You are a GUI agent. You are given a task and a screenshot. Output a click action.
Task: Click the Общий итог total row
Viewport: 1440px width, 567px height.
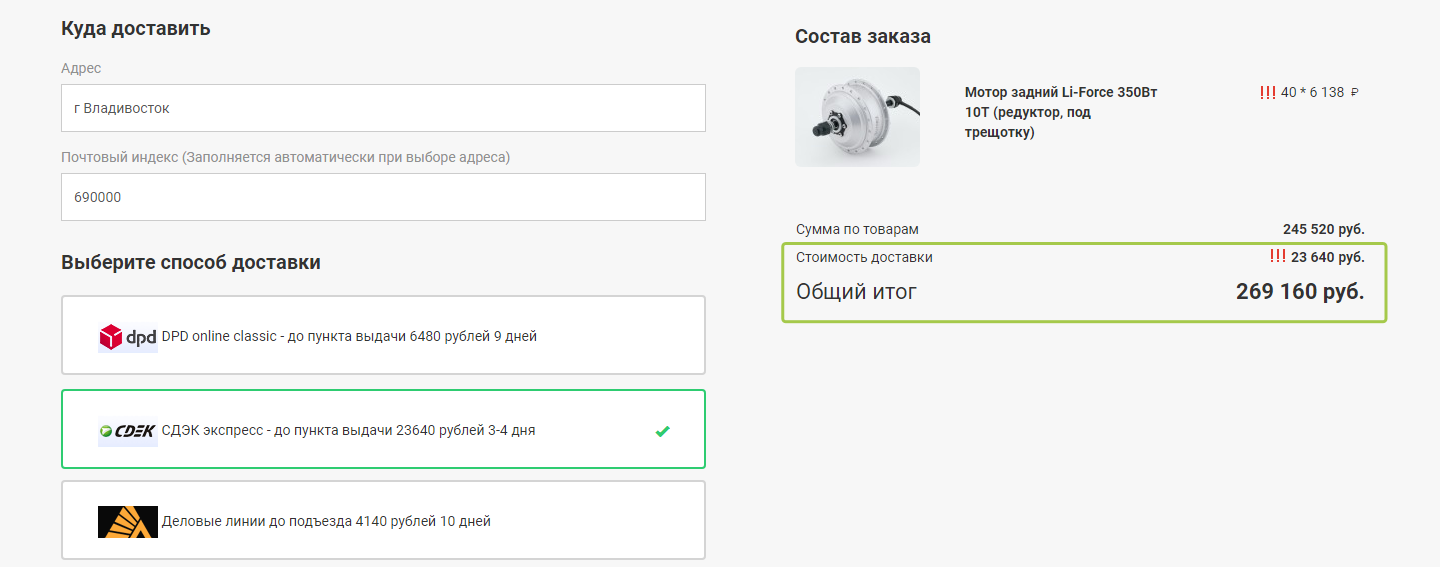point(1080,292)
